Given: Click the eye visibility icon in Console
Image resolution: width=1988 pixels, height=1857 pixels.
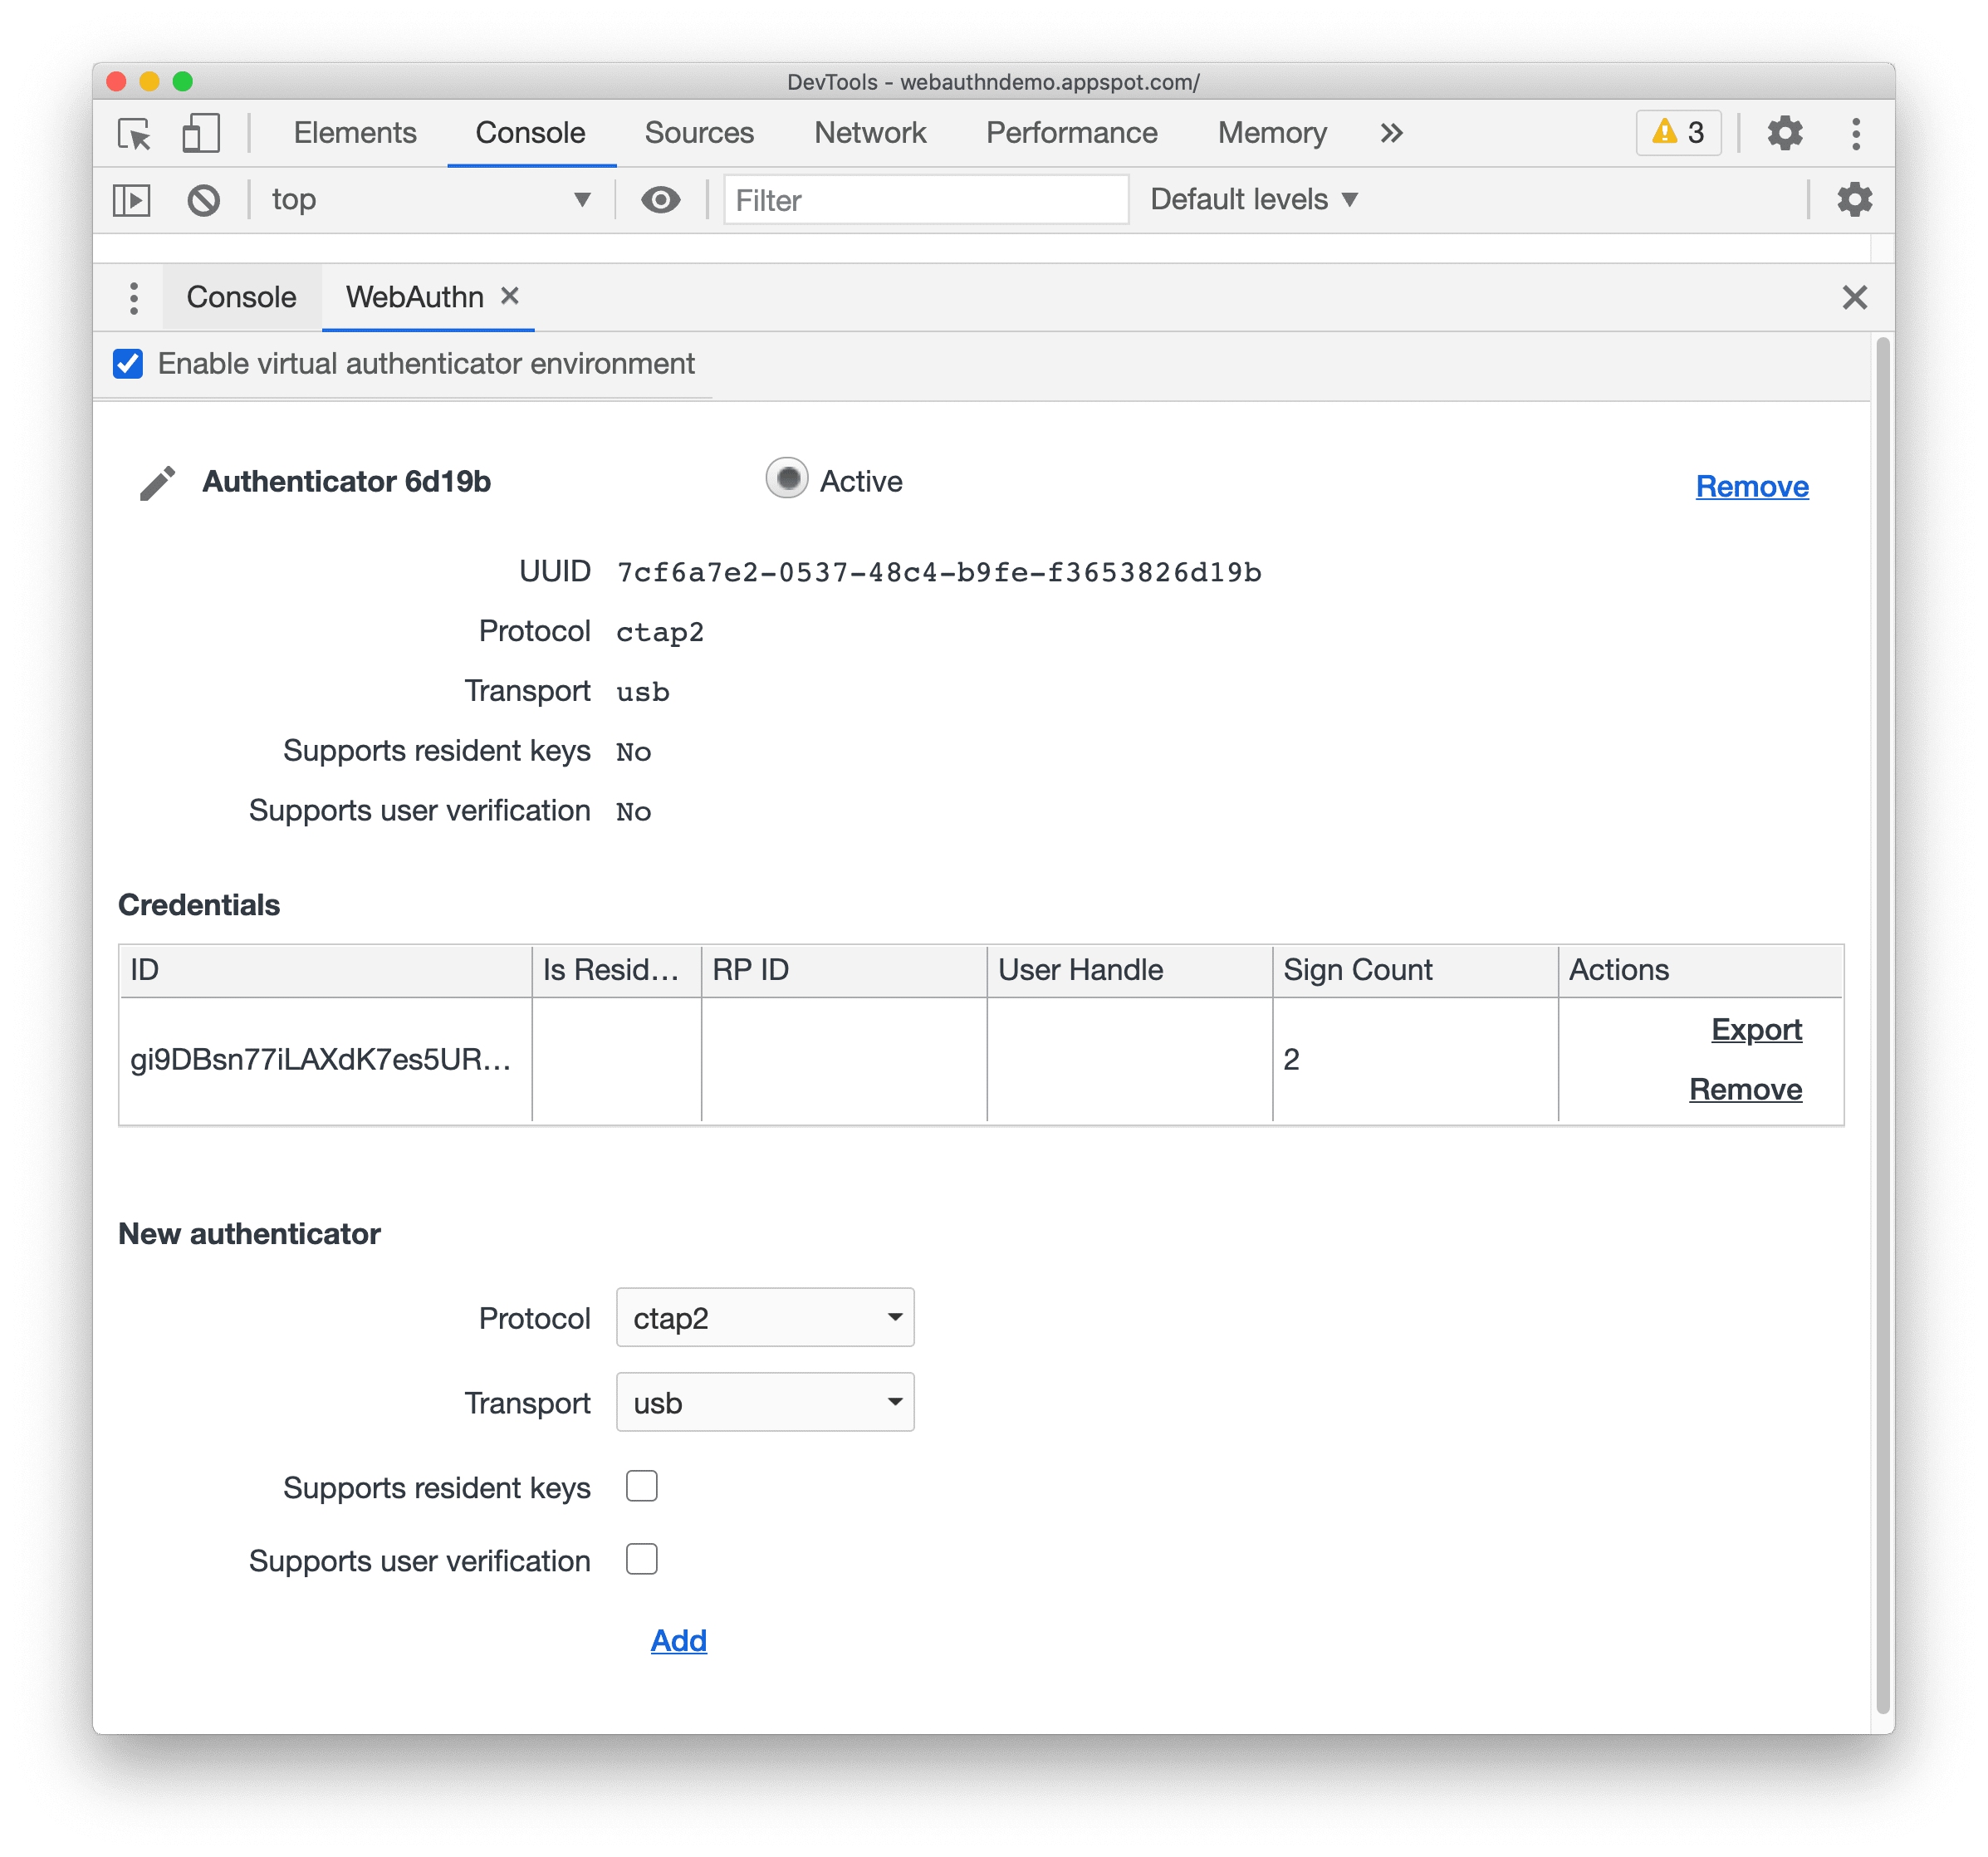Looking at the screenshot, I should [x=659, y=197].
